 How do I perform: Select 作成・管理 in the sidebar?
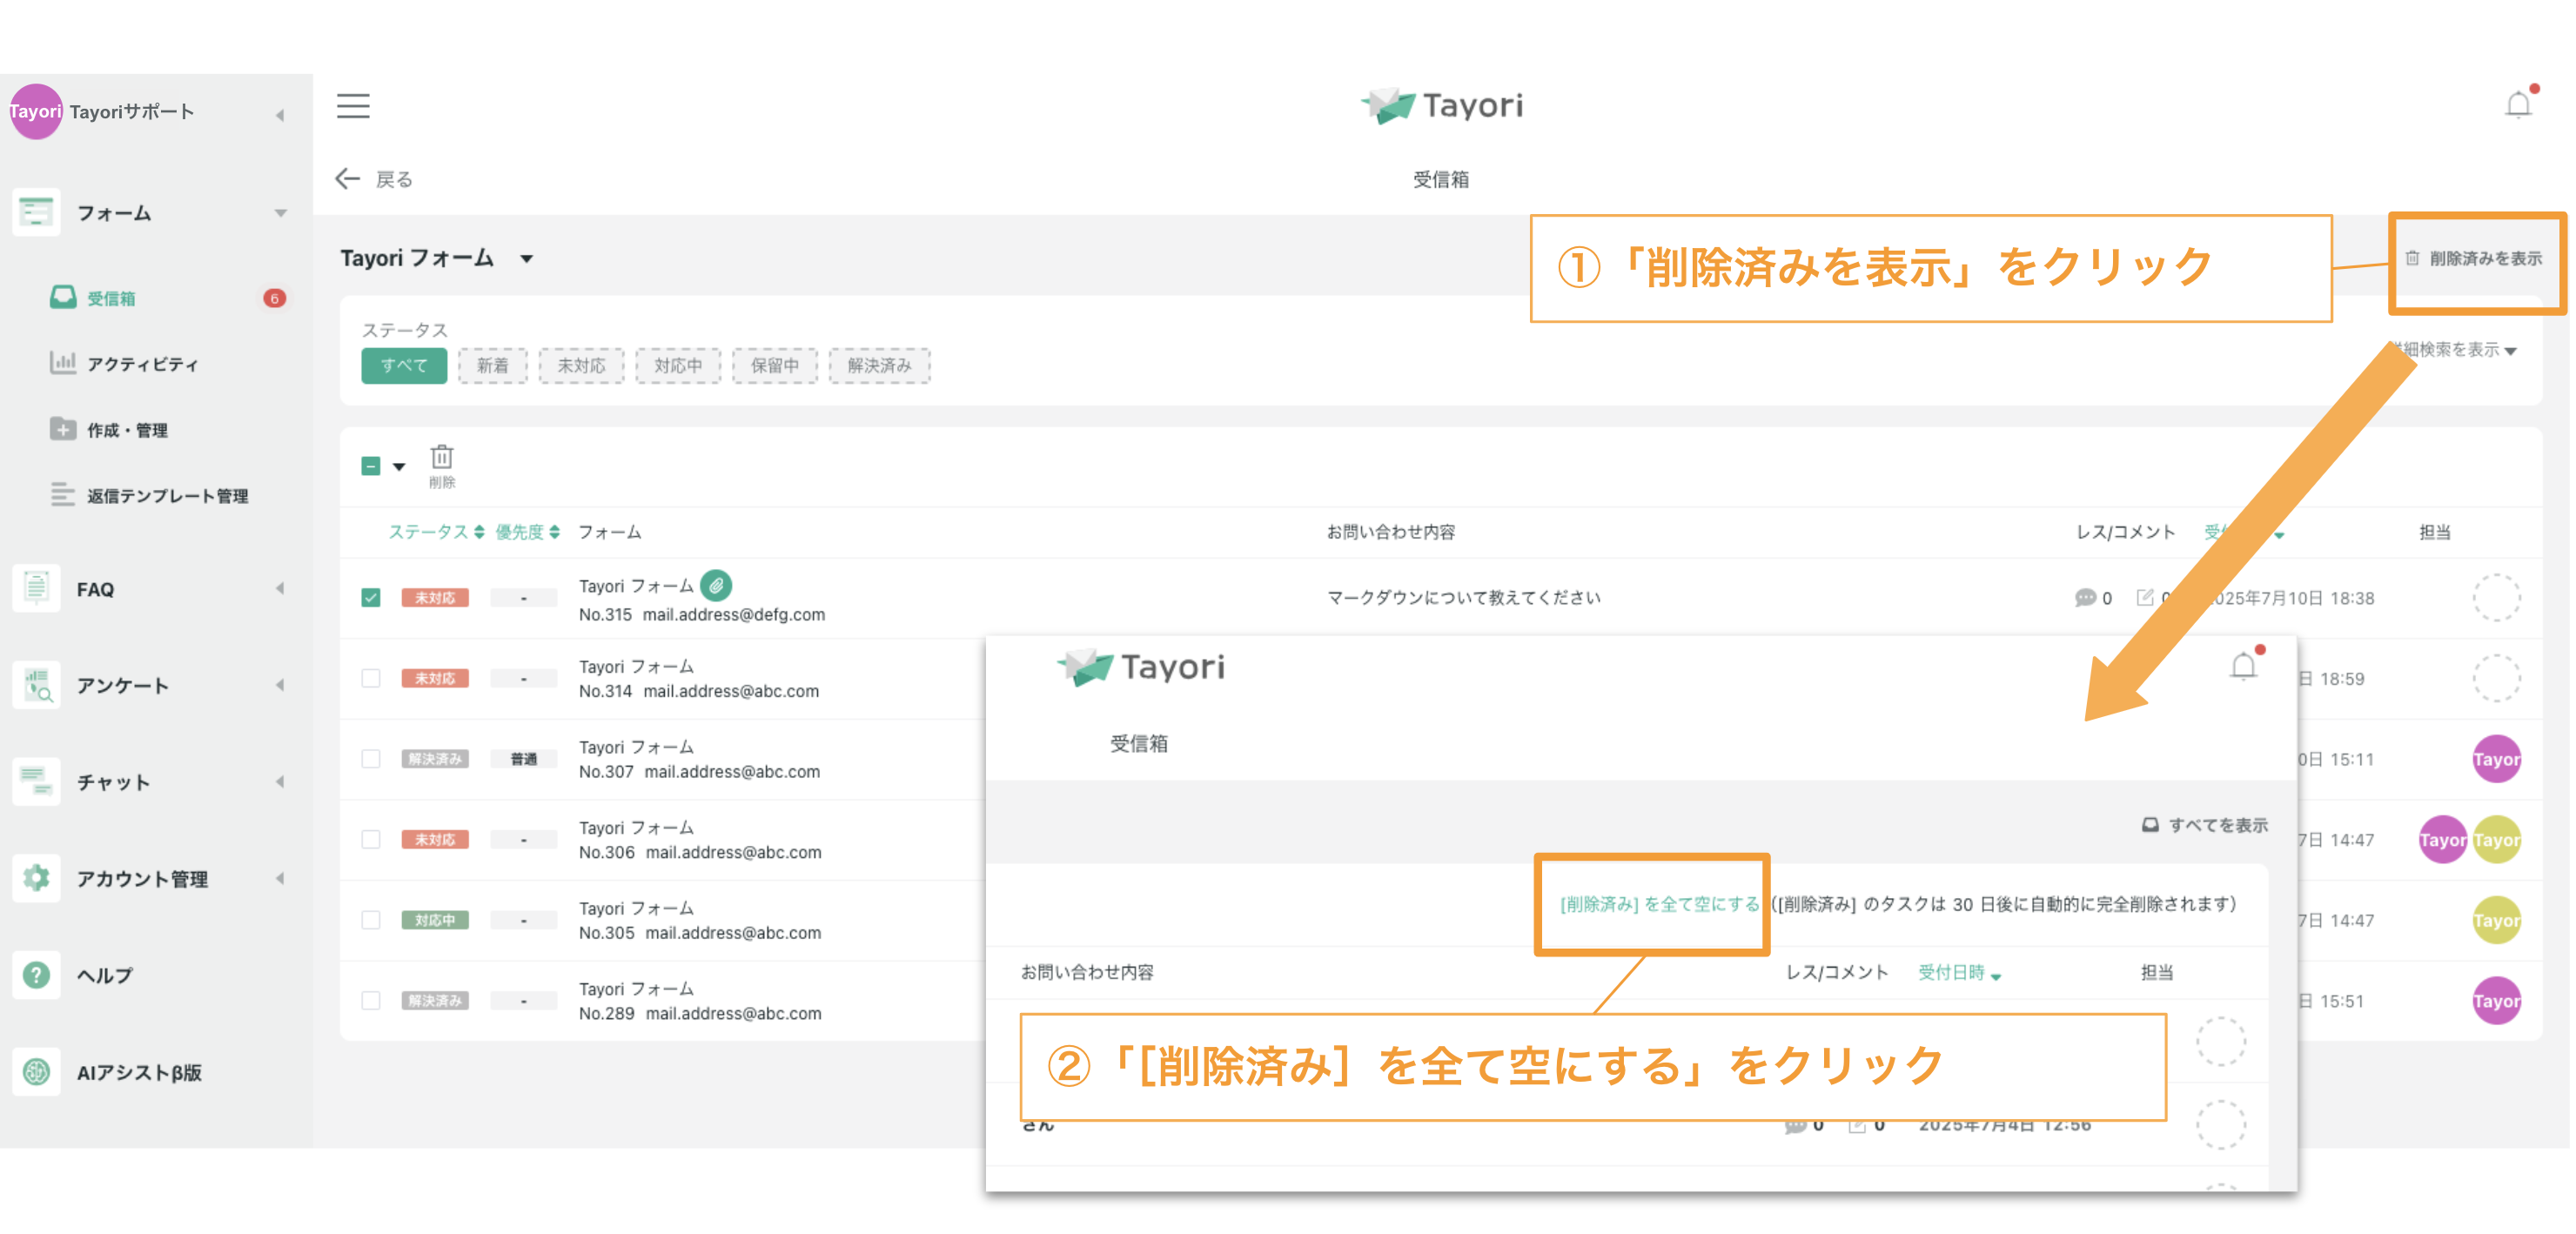130,429
